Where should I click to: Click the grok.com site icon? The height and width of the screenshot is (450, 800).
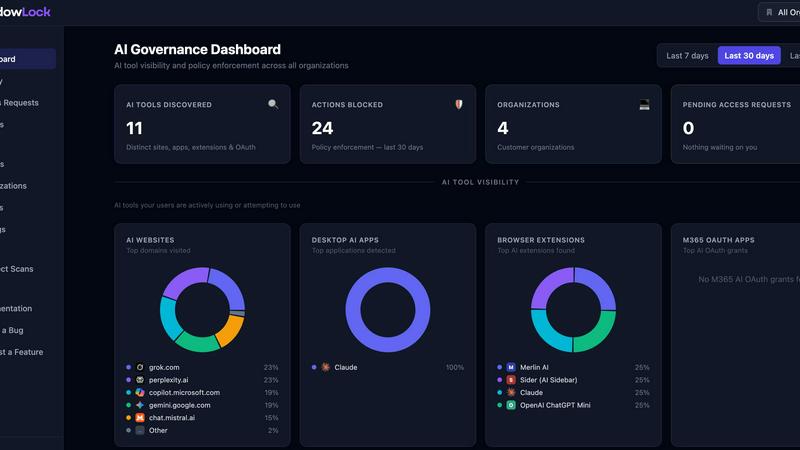(140, 367)
